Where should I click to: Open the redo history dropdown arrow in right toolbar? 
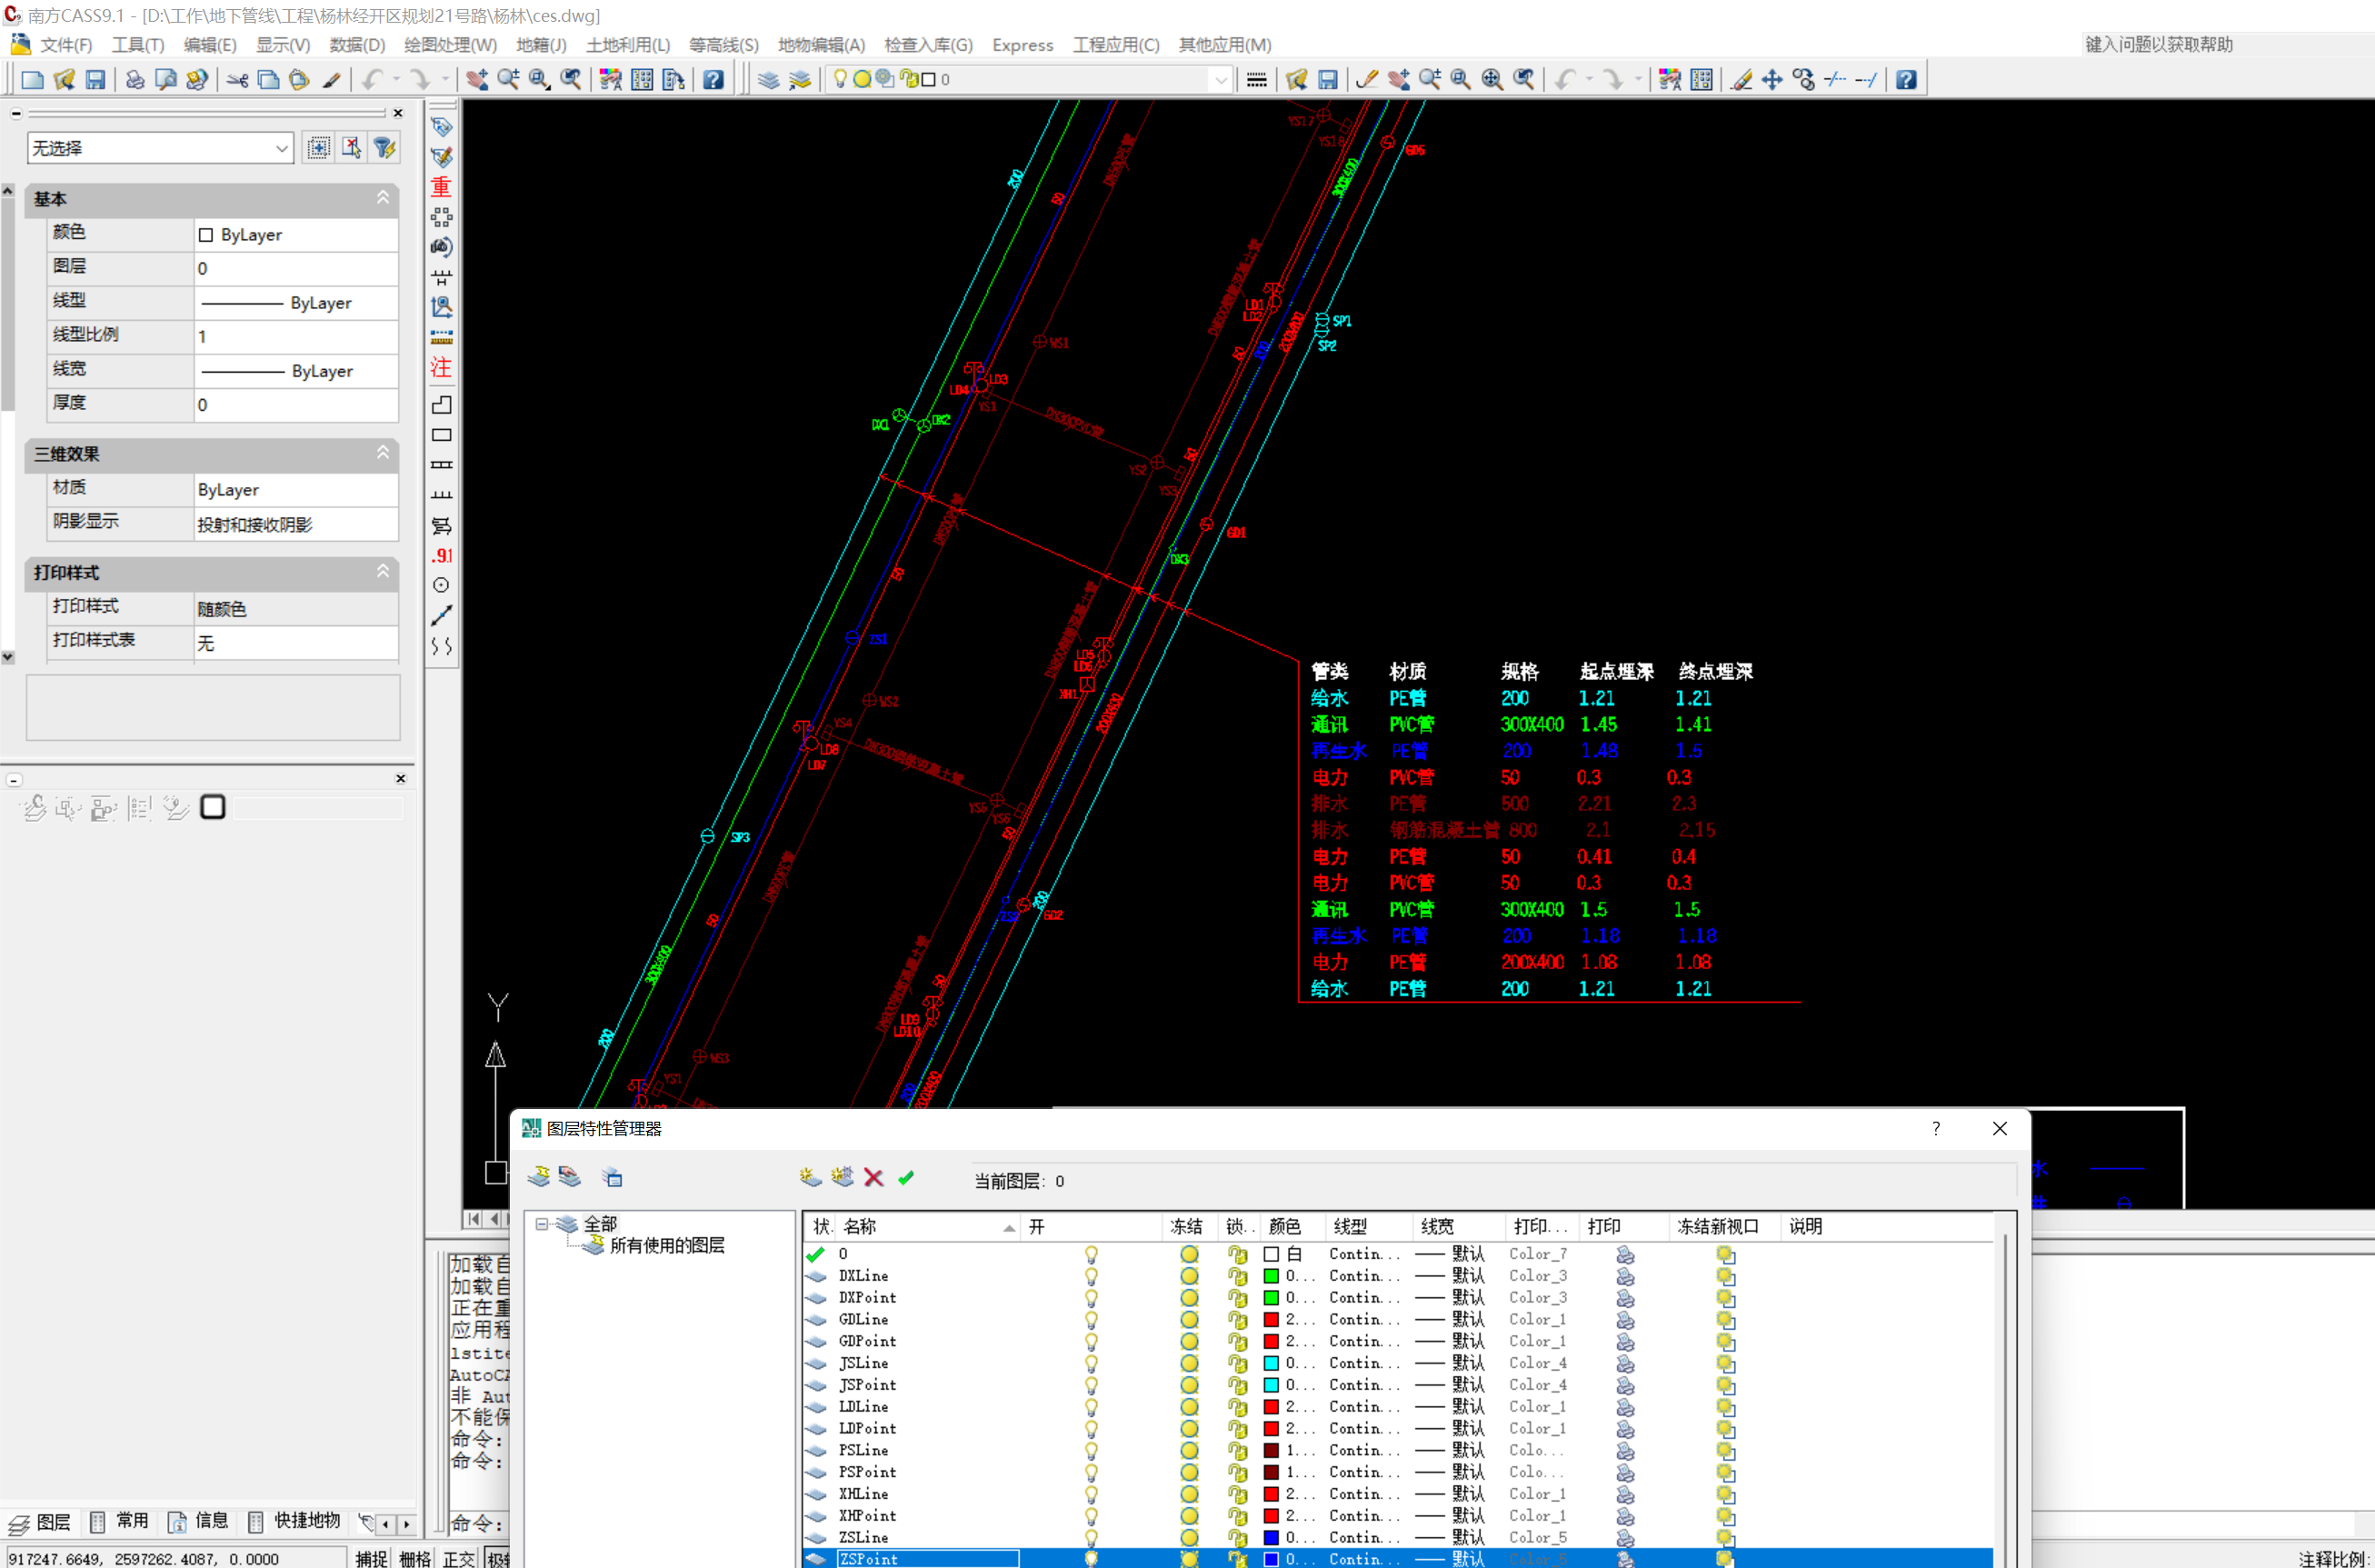[1638, 80]
